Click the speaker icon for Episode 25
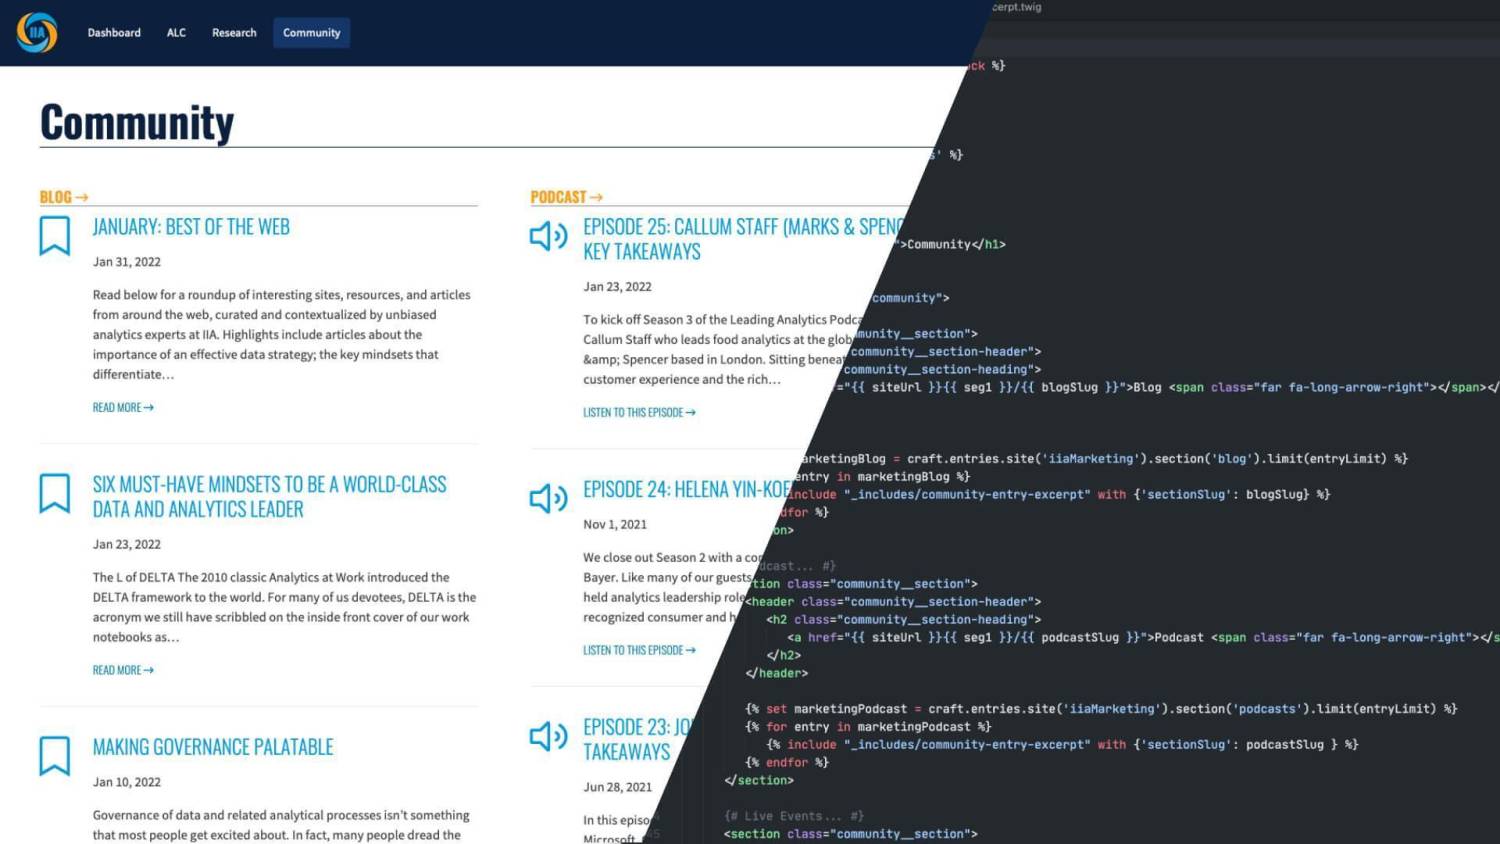 click(x=548, y=236)
